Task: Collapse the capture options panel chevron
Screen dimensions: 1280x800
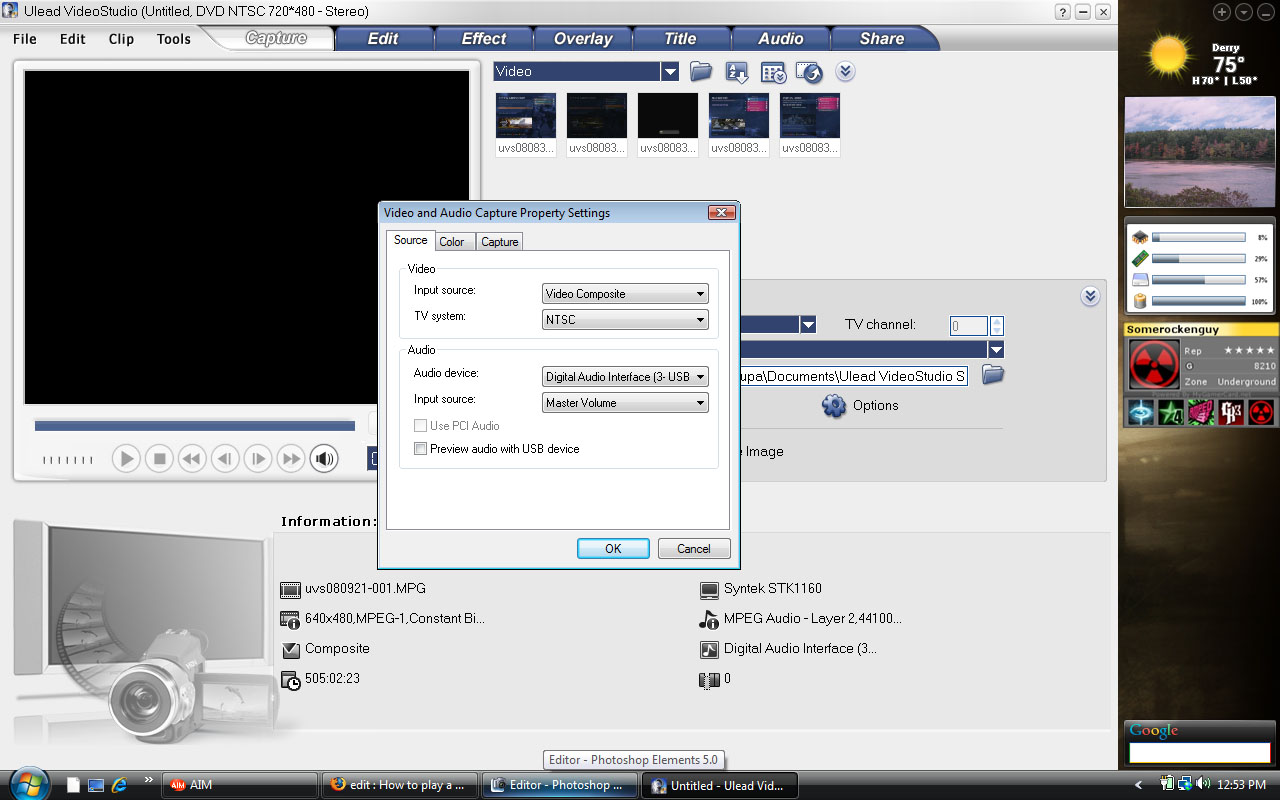Action: coord(1090,297)
